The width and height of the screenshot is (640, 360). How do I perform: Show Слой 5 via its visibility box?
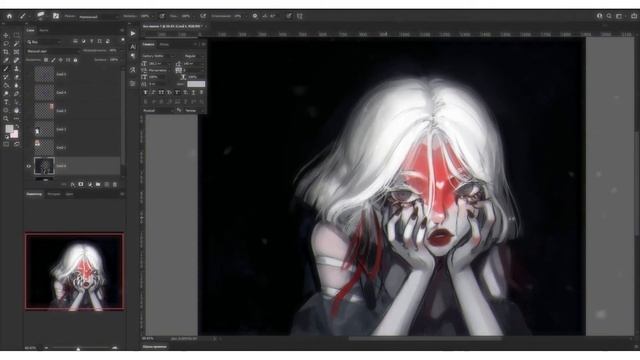(x=29, y=74)
